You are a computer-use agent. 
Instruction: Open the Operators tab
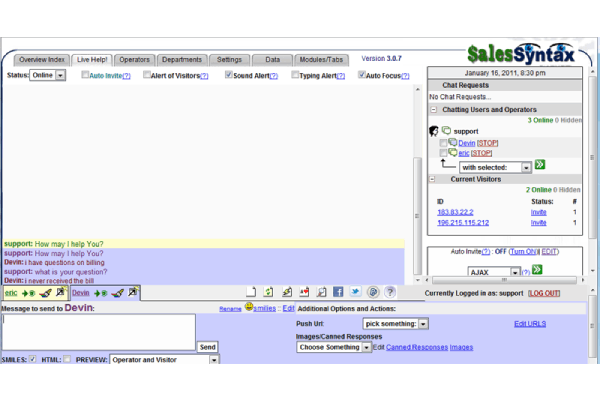pos(134,60)
